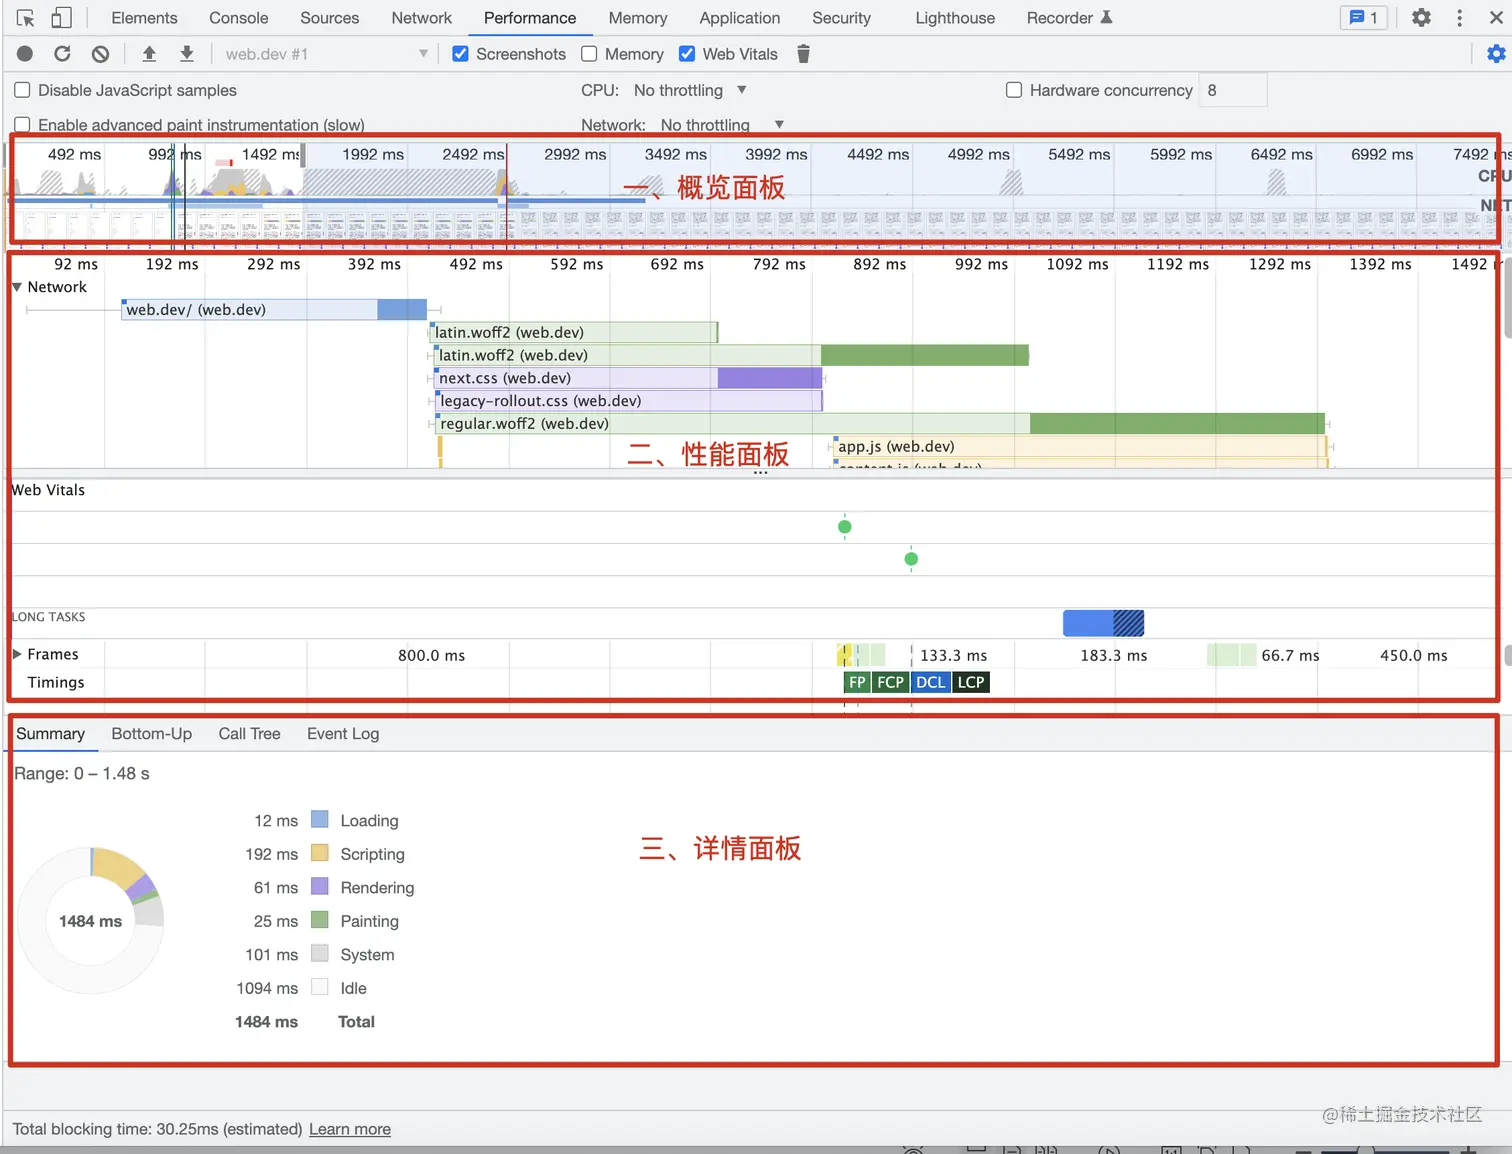Click the FCP timing marker
Screen dimensions: 1512x1154
[890, 683]
